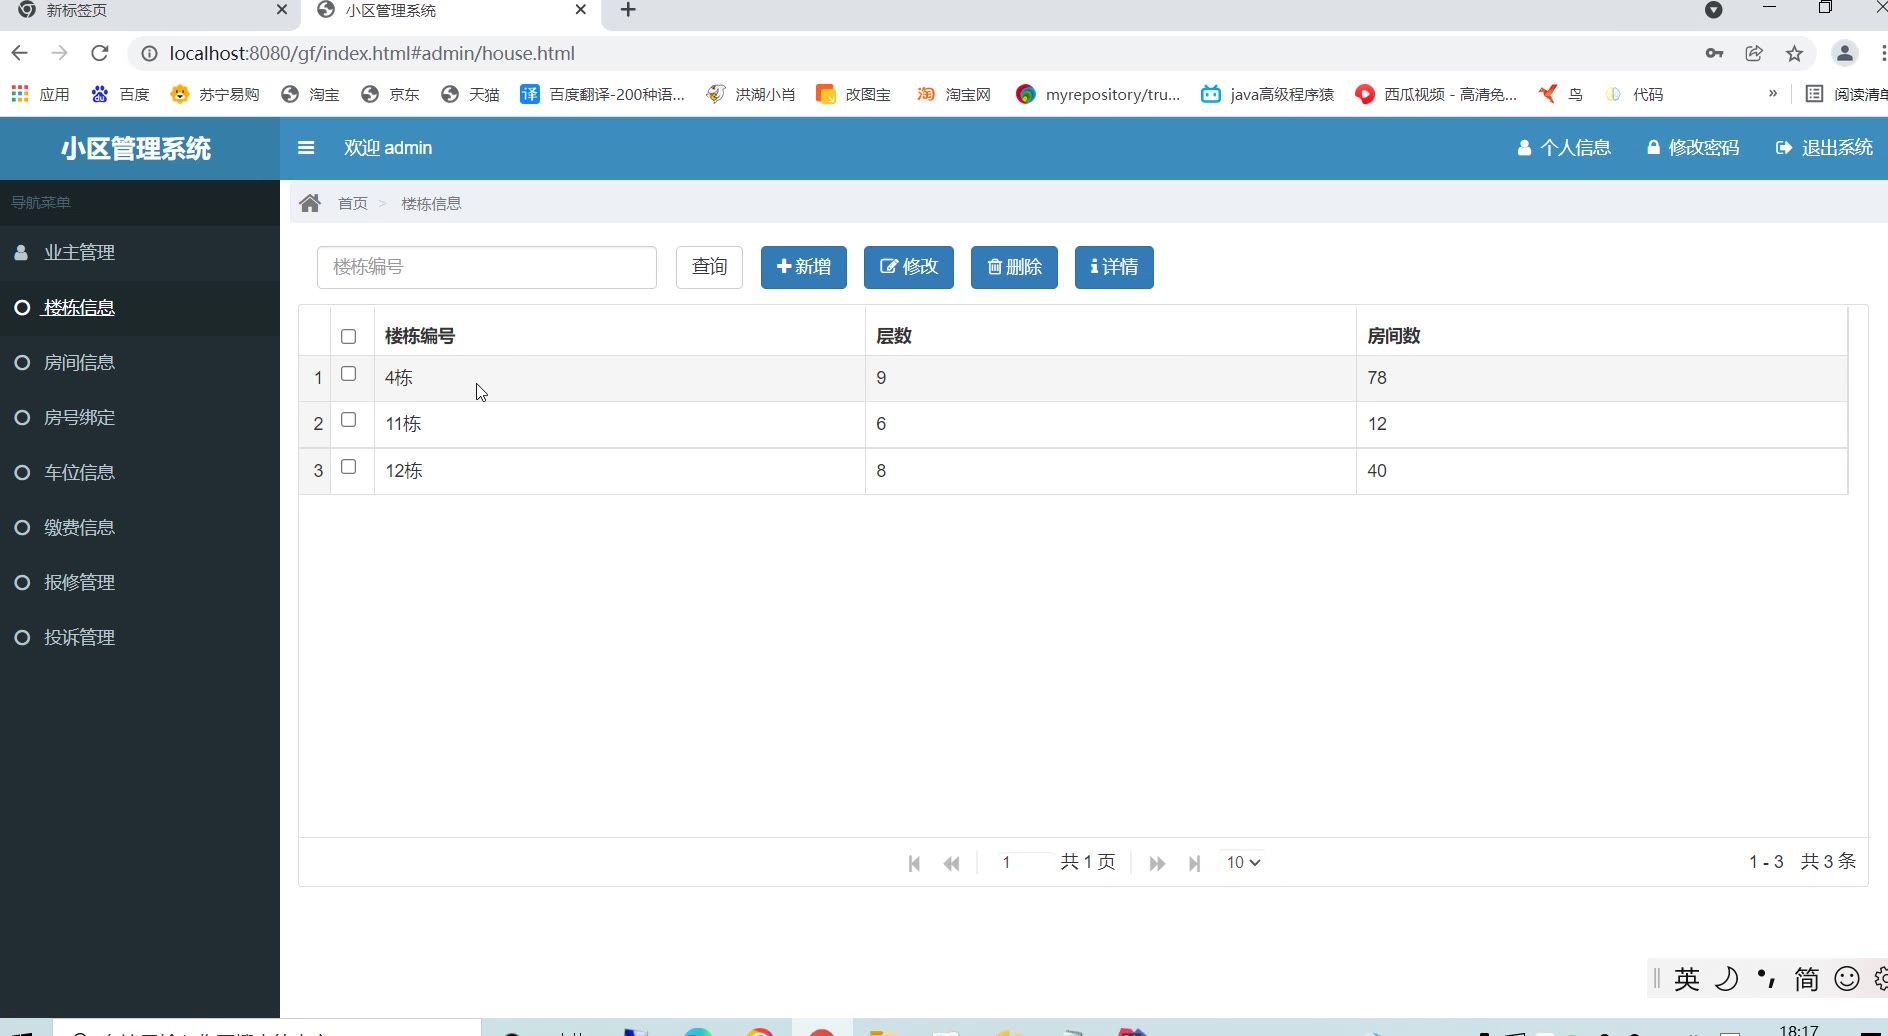Screen dimensions: 1888x1036
Task: Click the browser address bar URL
Action: point(372,53)
